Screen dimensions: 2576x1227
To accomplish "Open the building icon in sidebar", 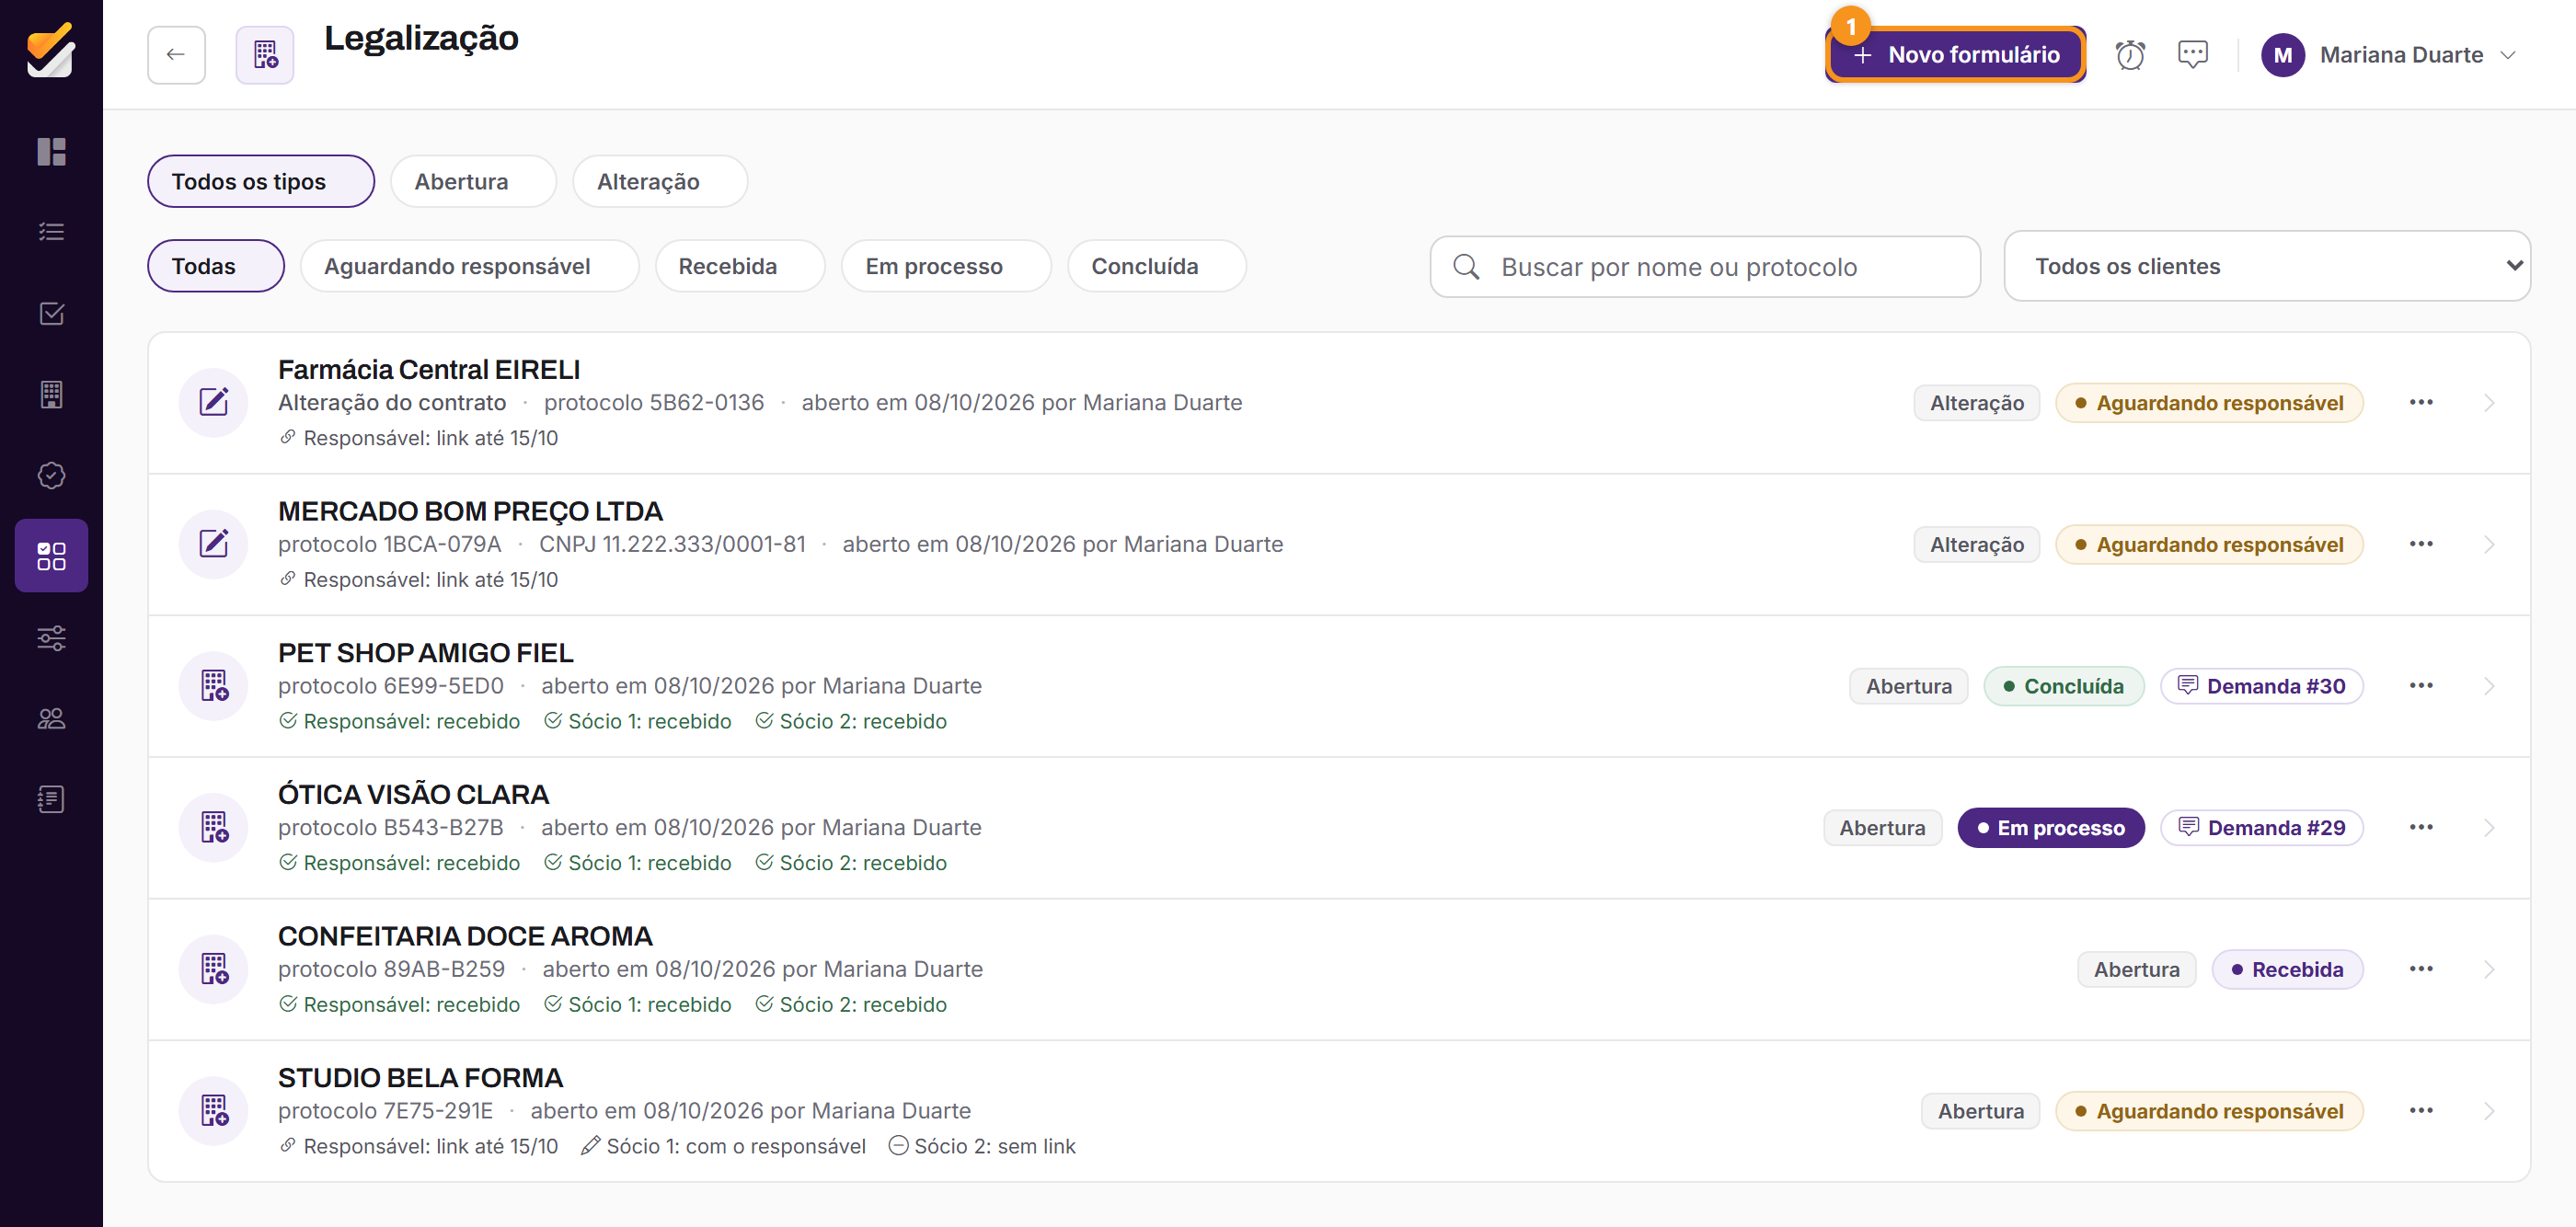I will (51, 394).
